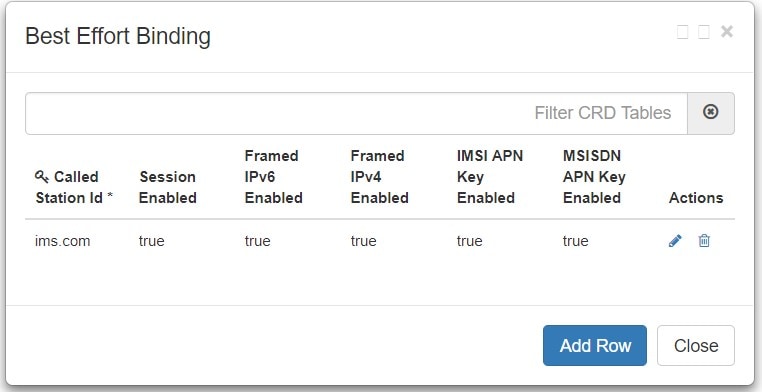Select the MSISDN APN Key Enabled header
This screenshot has height=392, width=762.
pos(594,177)
